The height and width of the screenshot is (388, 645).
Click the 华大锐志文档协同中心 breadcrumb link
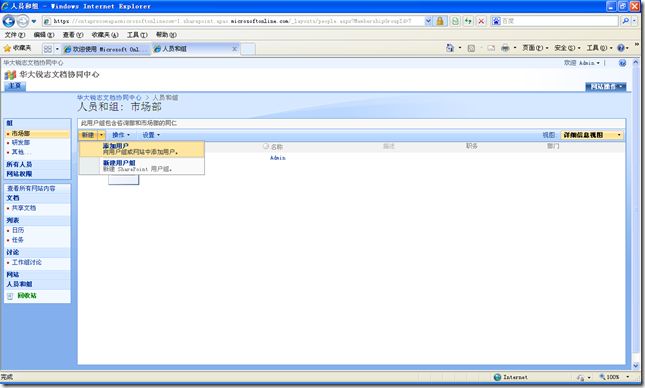click(x=109, y=98)
